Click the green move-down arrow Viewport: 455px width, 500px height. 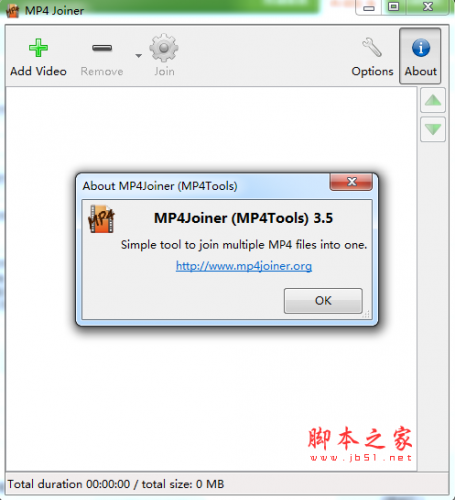[433, 129]
